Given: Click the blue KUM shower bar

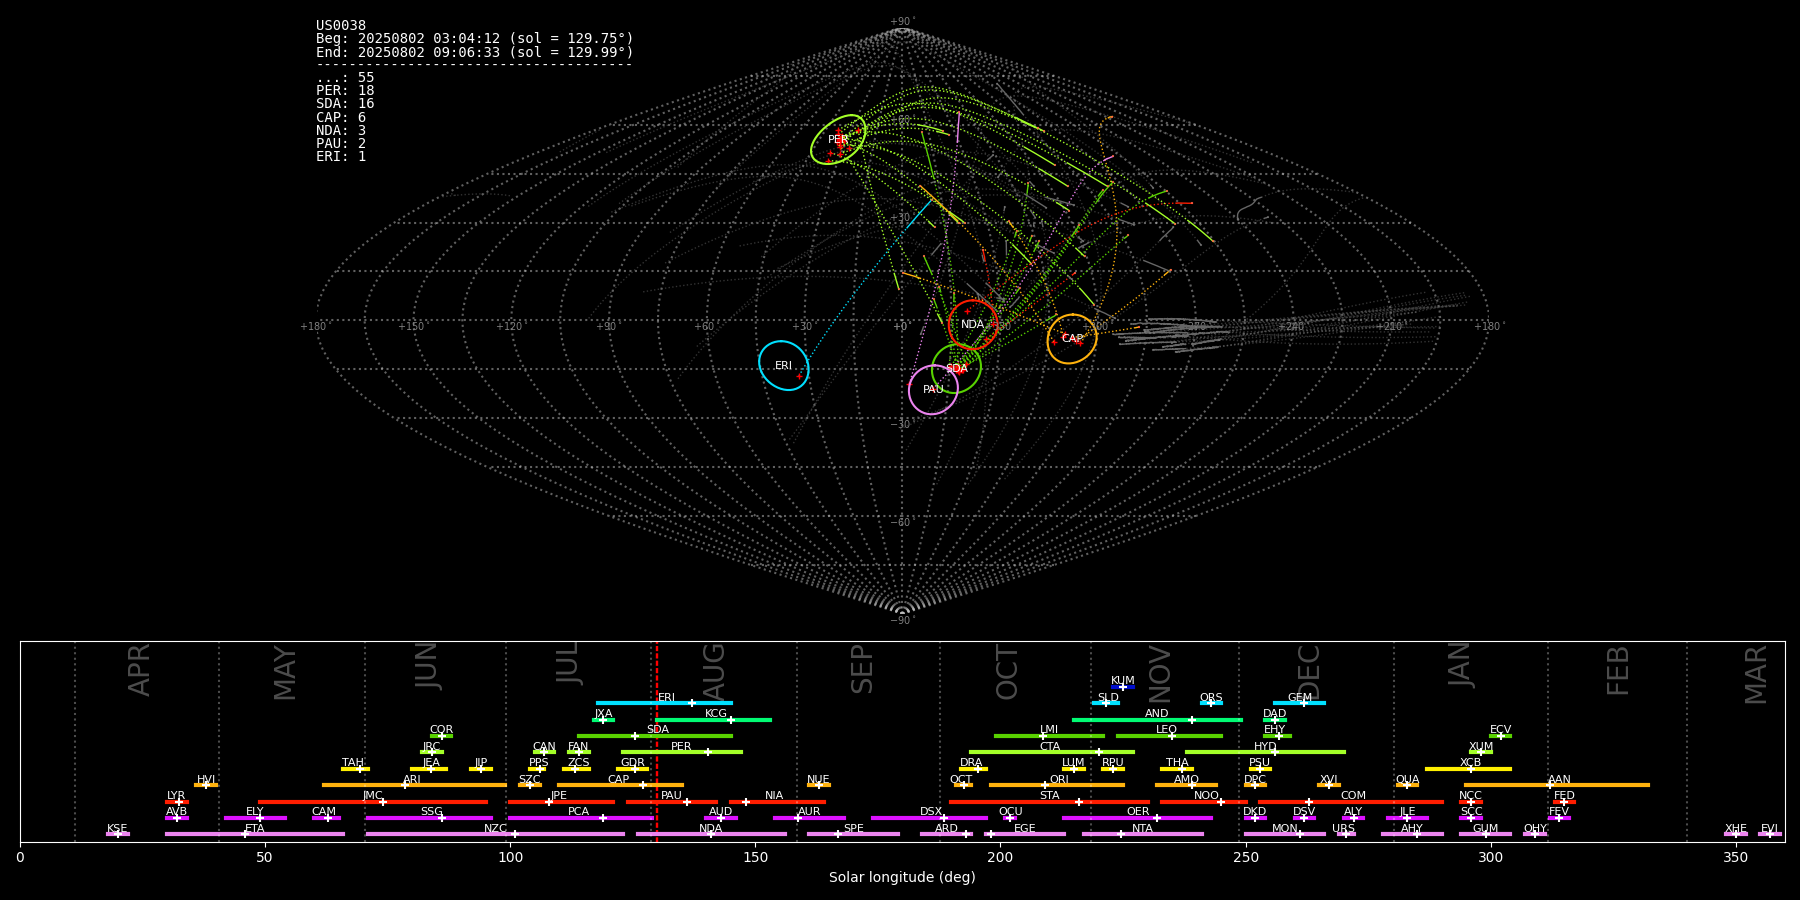Looking at the screenshot, I should click(1123, 686).
